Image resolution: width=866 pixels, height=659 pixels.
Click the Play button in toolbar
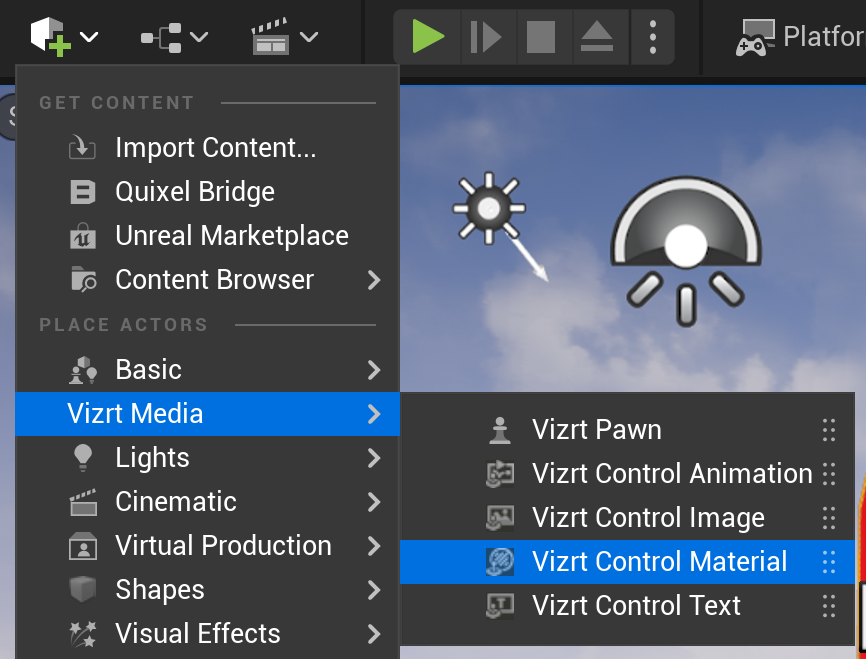point(428,37)
